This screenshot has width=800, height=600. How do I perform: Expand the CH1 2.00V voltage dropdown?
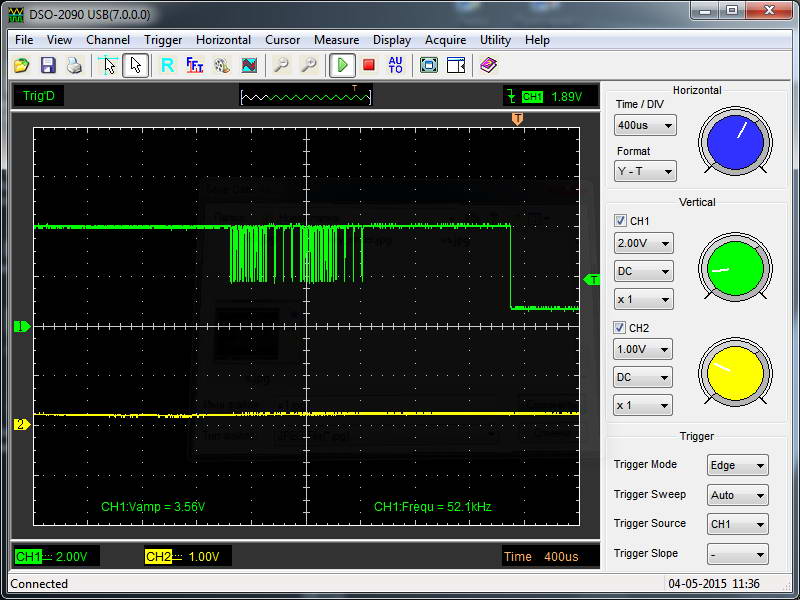pos(643,243)
